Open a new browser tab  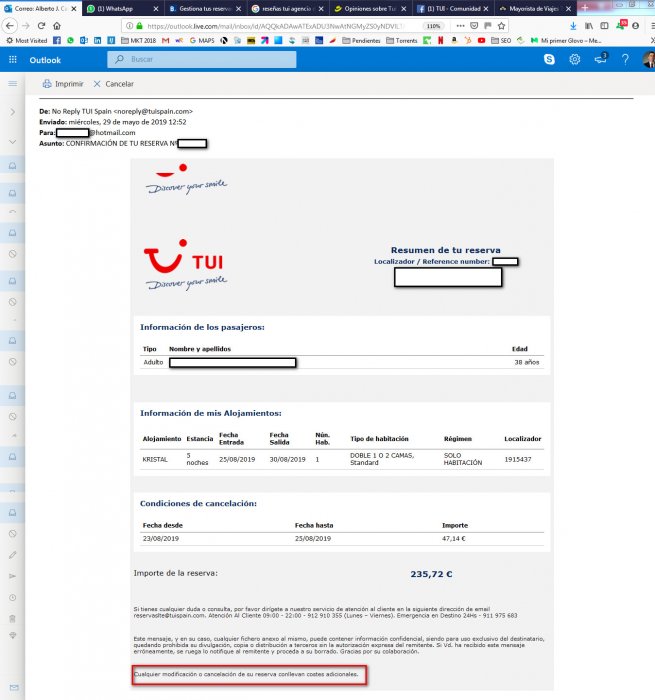coord(584,8)
